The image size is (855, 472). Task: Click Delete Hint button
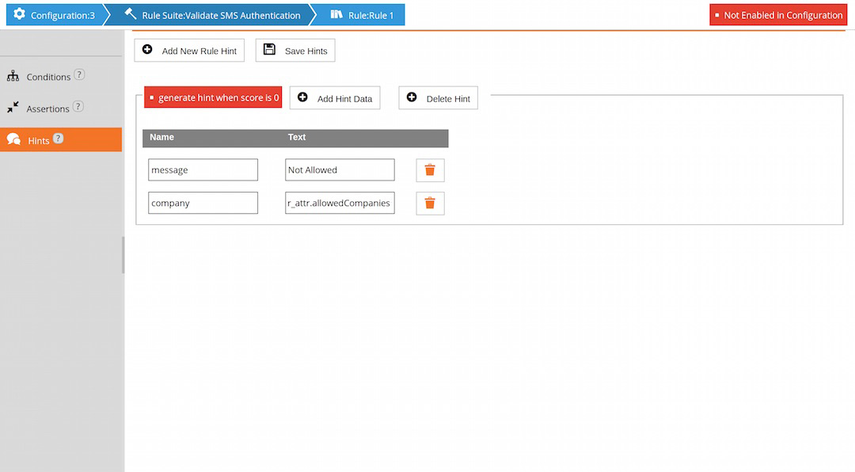(x=438, y=98)
